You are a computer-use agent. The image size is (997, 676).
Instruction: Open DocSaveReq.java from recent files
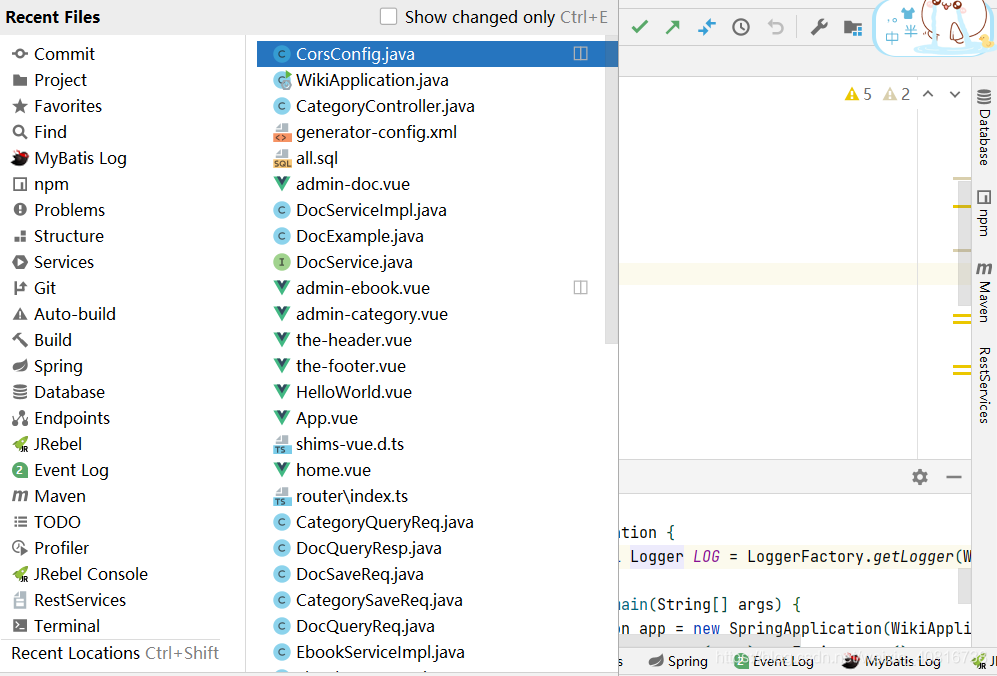pyautogui.click(x=359, y=574)
